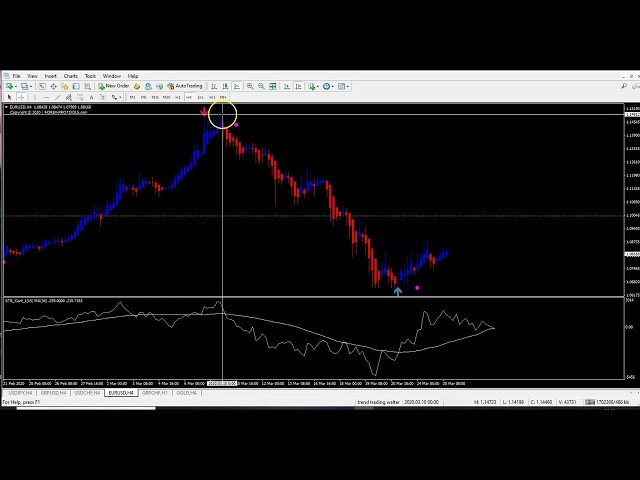Switch chart to candlesticks mode

225,86
